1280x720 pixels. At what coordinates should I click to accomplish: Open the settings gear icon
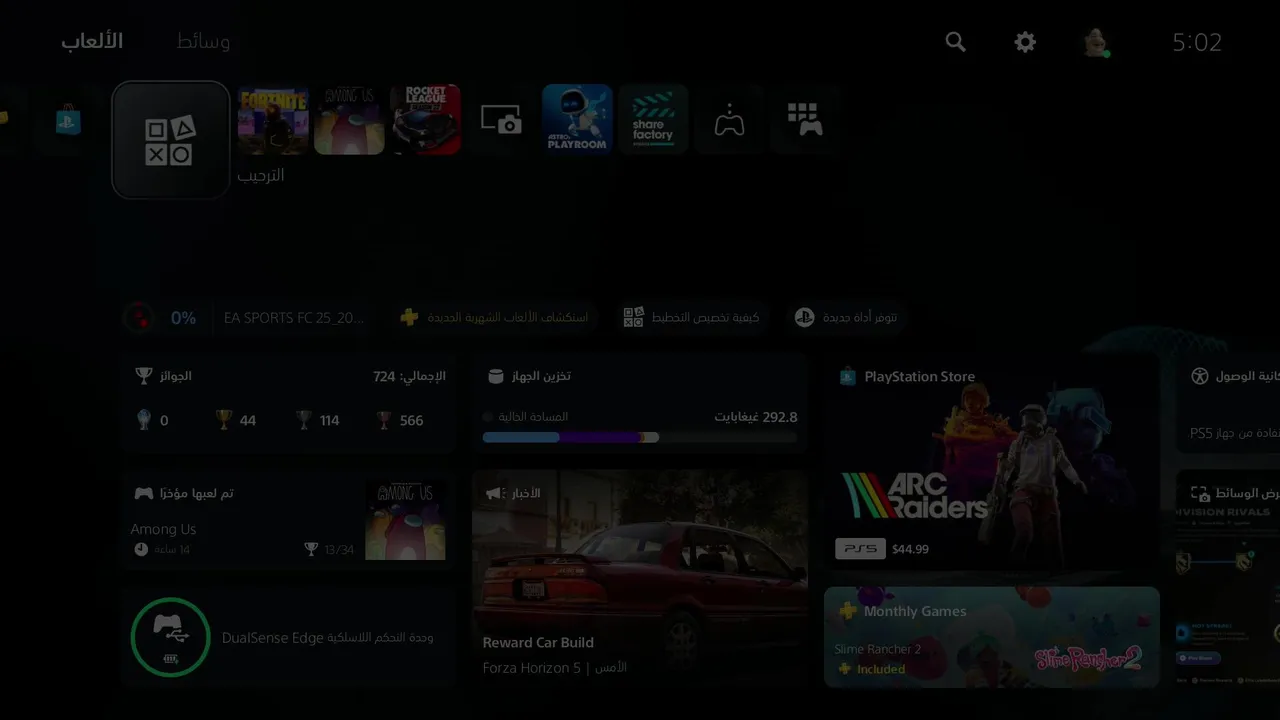tap(1025, 42)
